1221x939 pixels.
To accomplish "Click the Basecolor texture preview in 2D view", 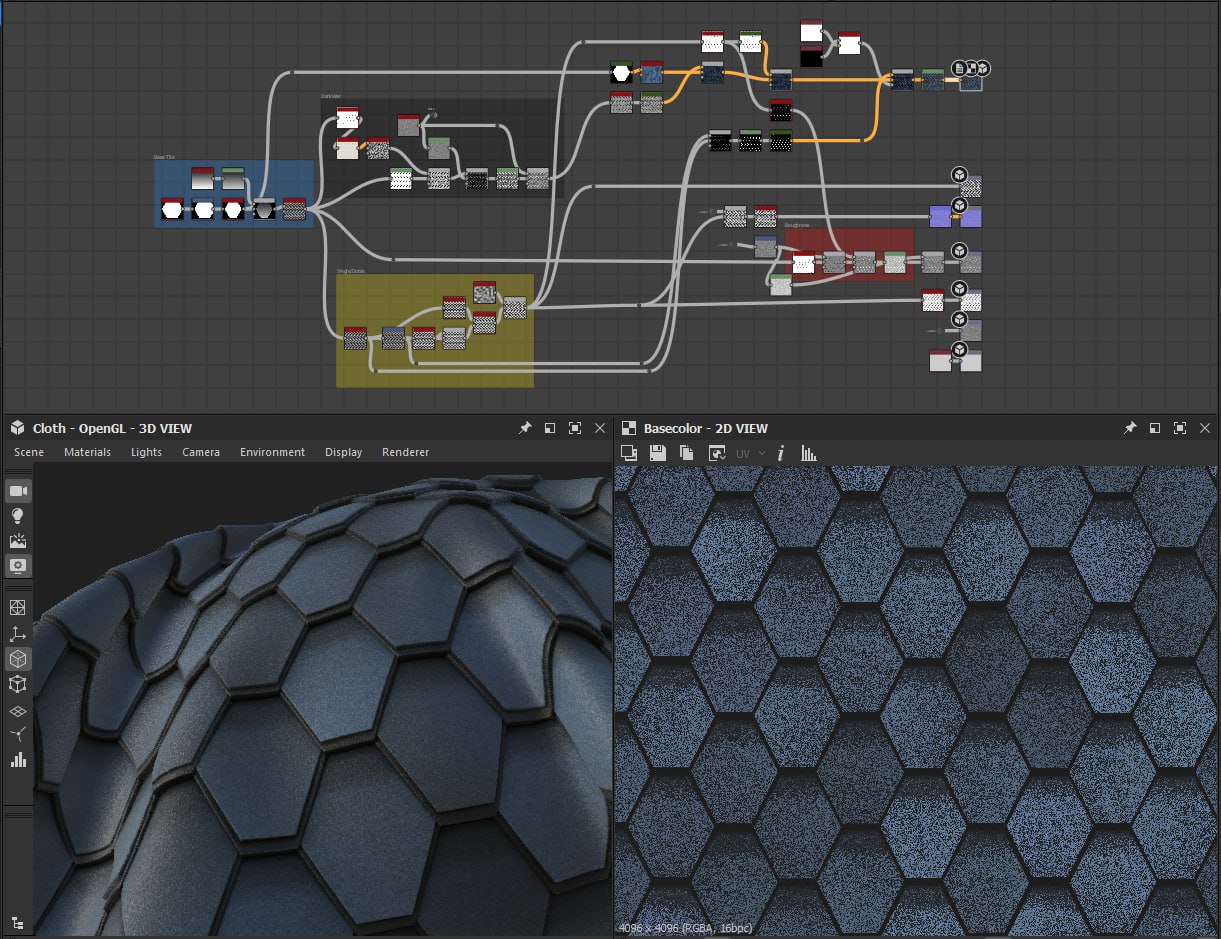I will coord(914,700).
